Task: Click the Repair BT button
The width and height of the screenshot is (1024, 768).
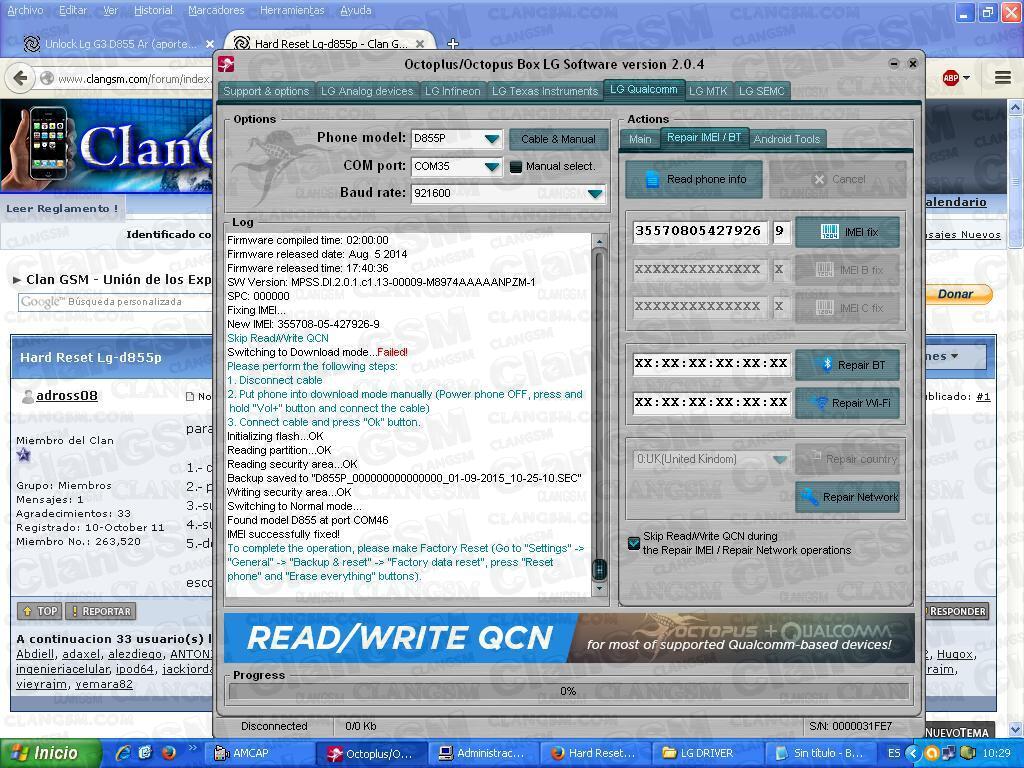Action: click(847, 365)
